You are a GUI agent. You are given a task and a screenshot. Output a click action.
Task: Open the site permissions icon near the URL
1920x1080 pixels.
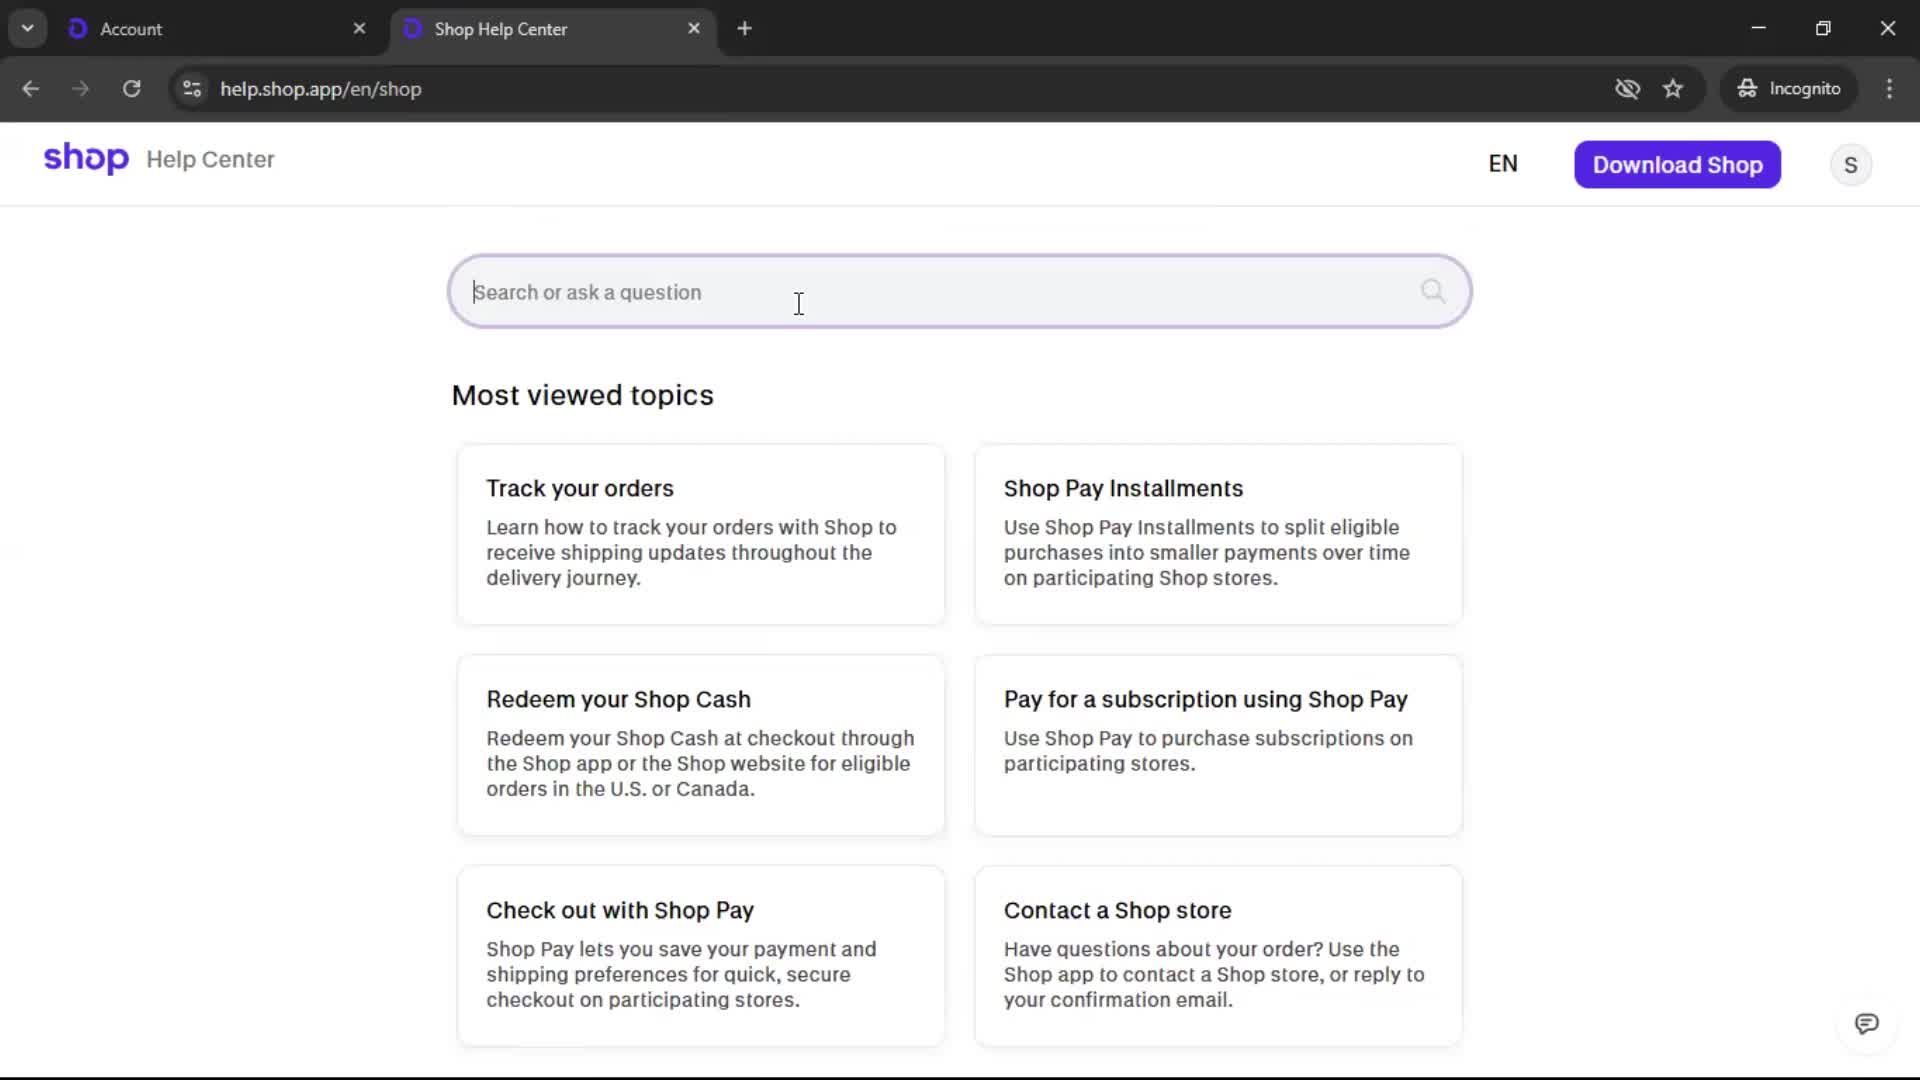pos(191,88)
